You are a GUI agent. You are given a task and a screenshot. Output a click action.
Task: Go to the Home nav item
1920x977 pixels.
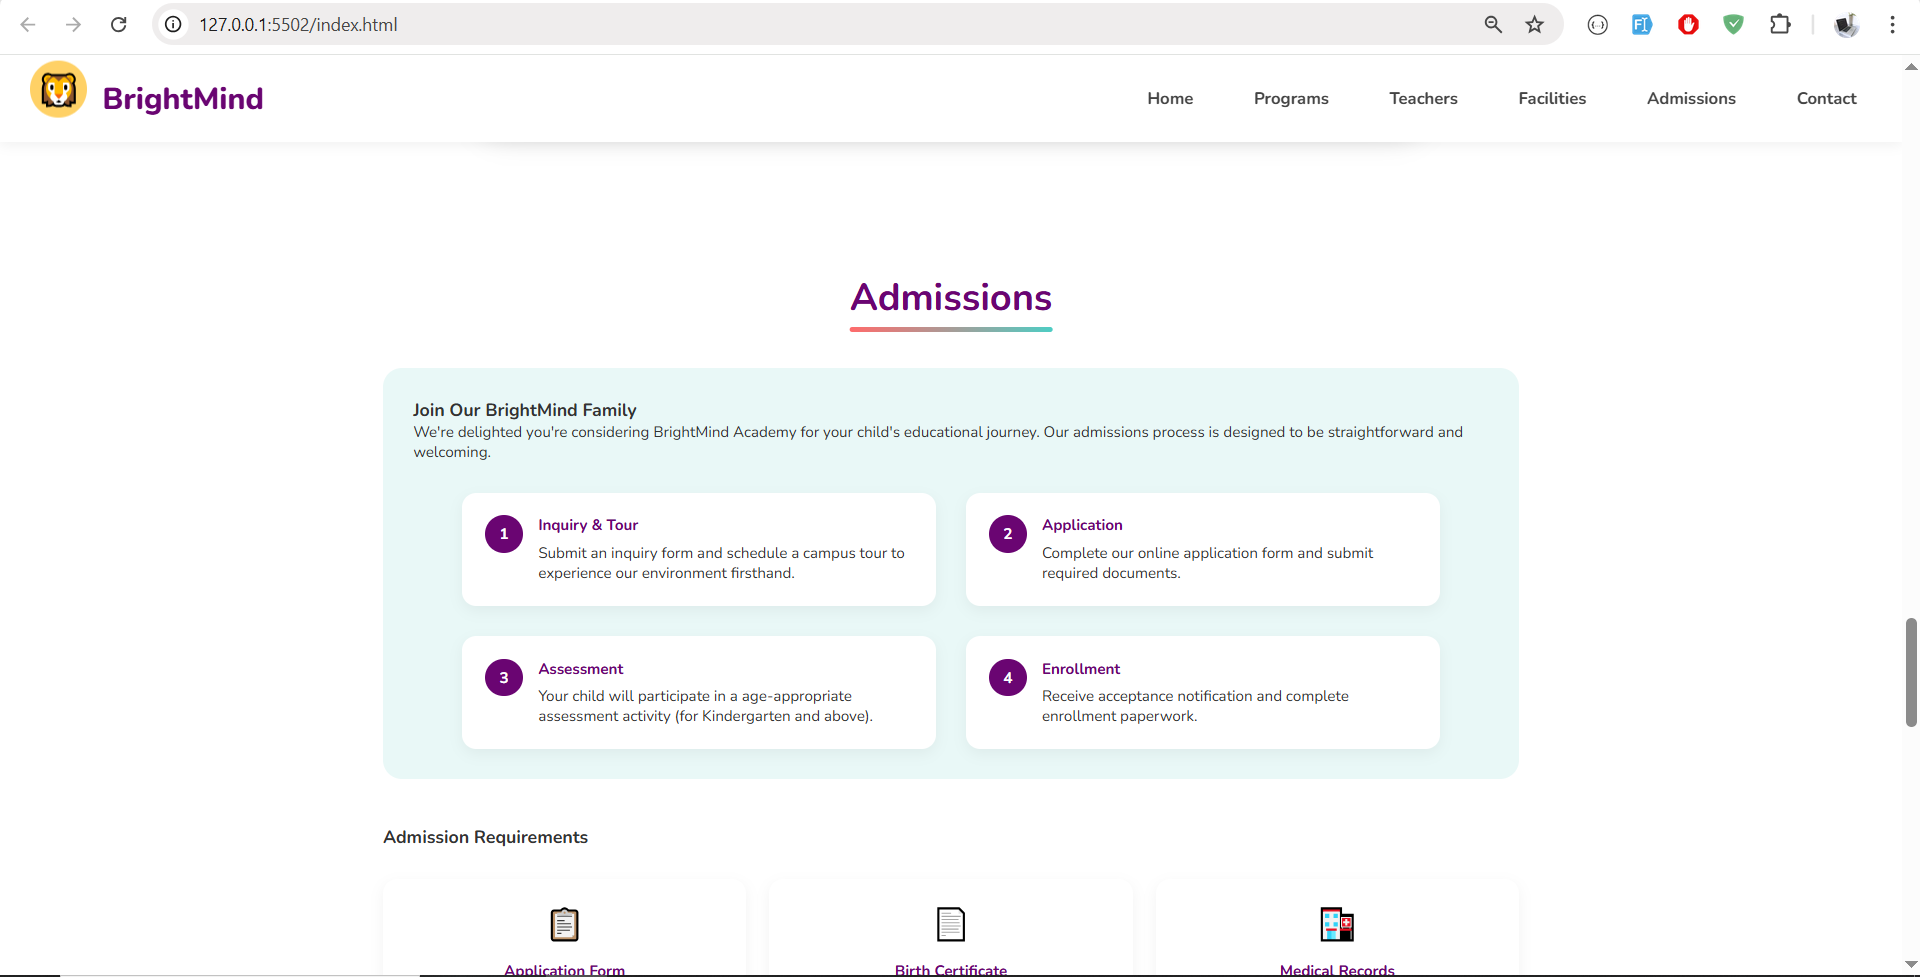tap(1170, 98)
